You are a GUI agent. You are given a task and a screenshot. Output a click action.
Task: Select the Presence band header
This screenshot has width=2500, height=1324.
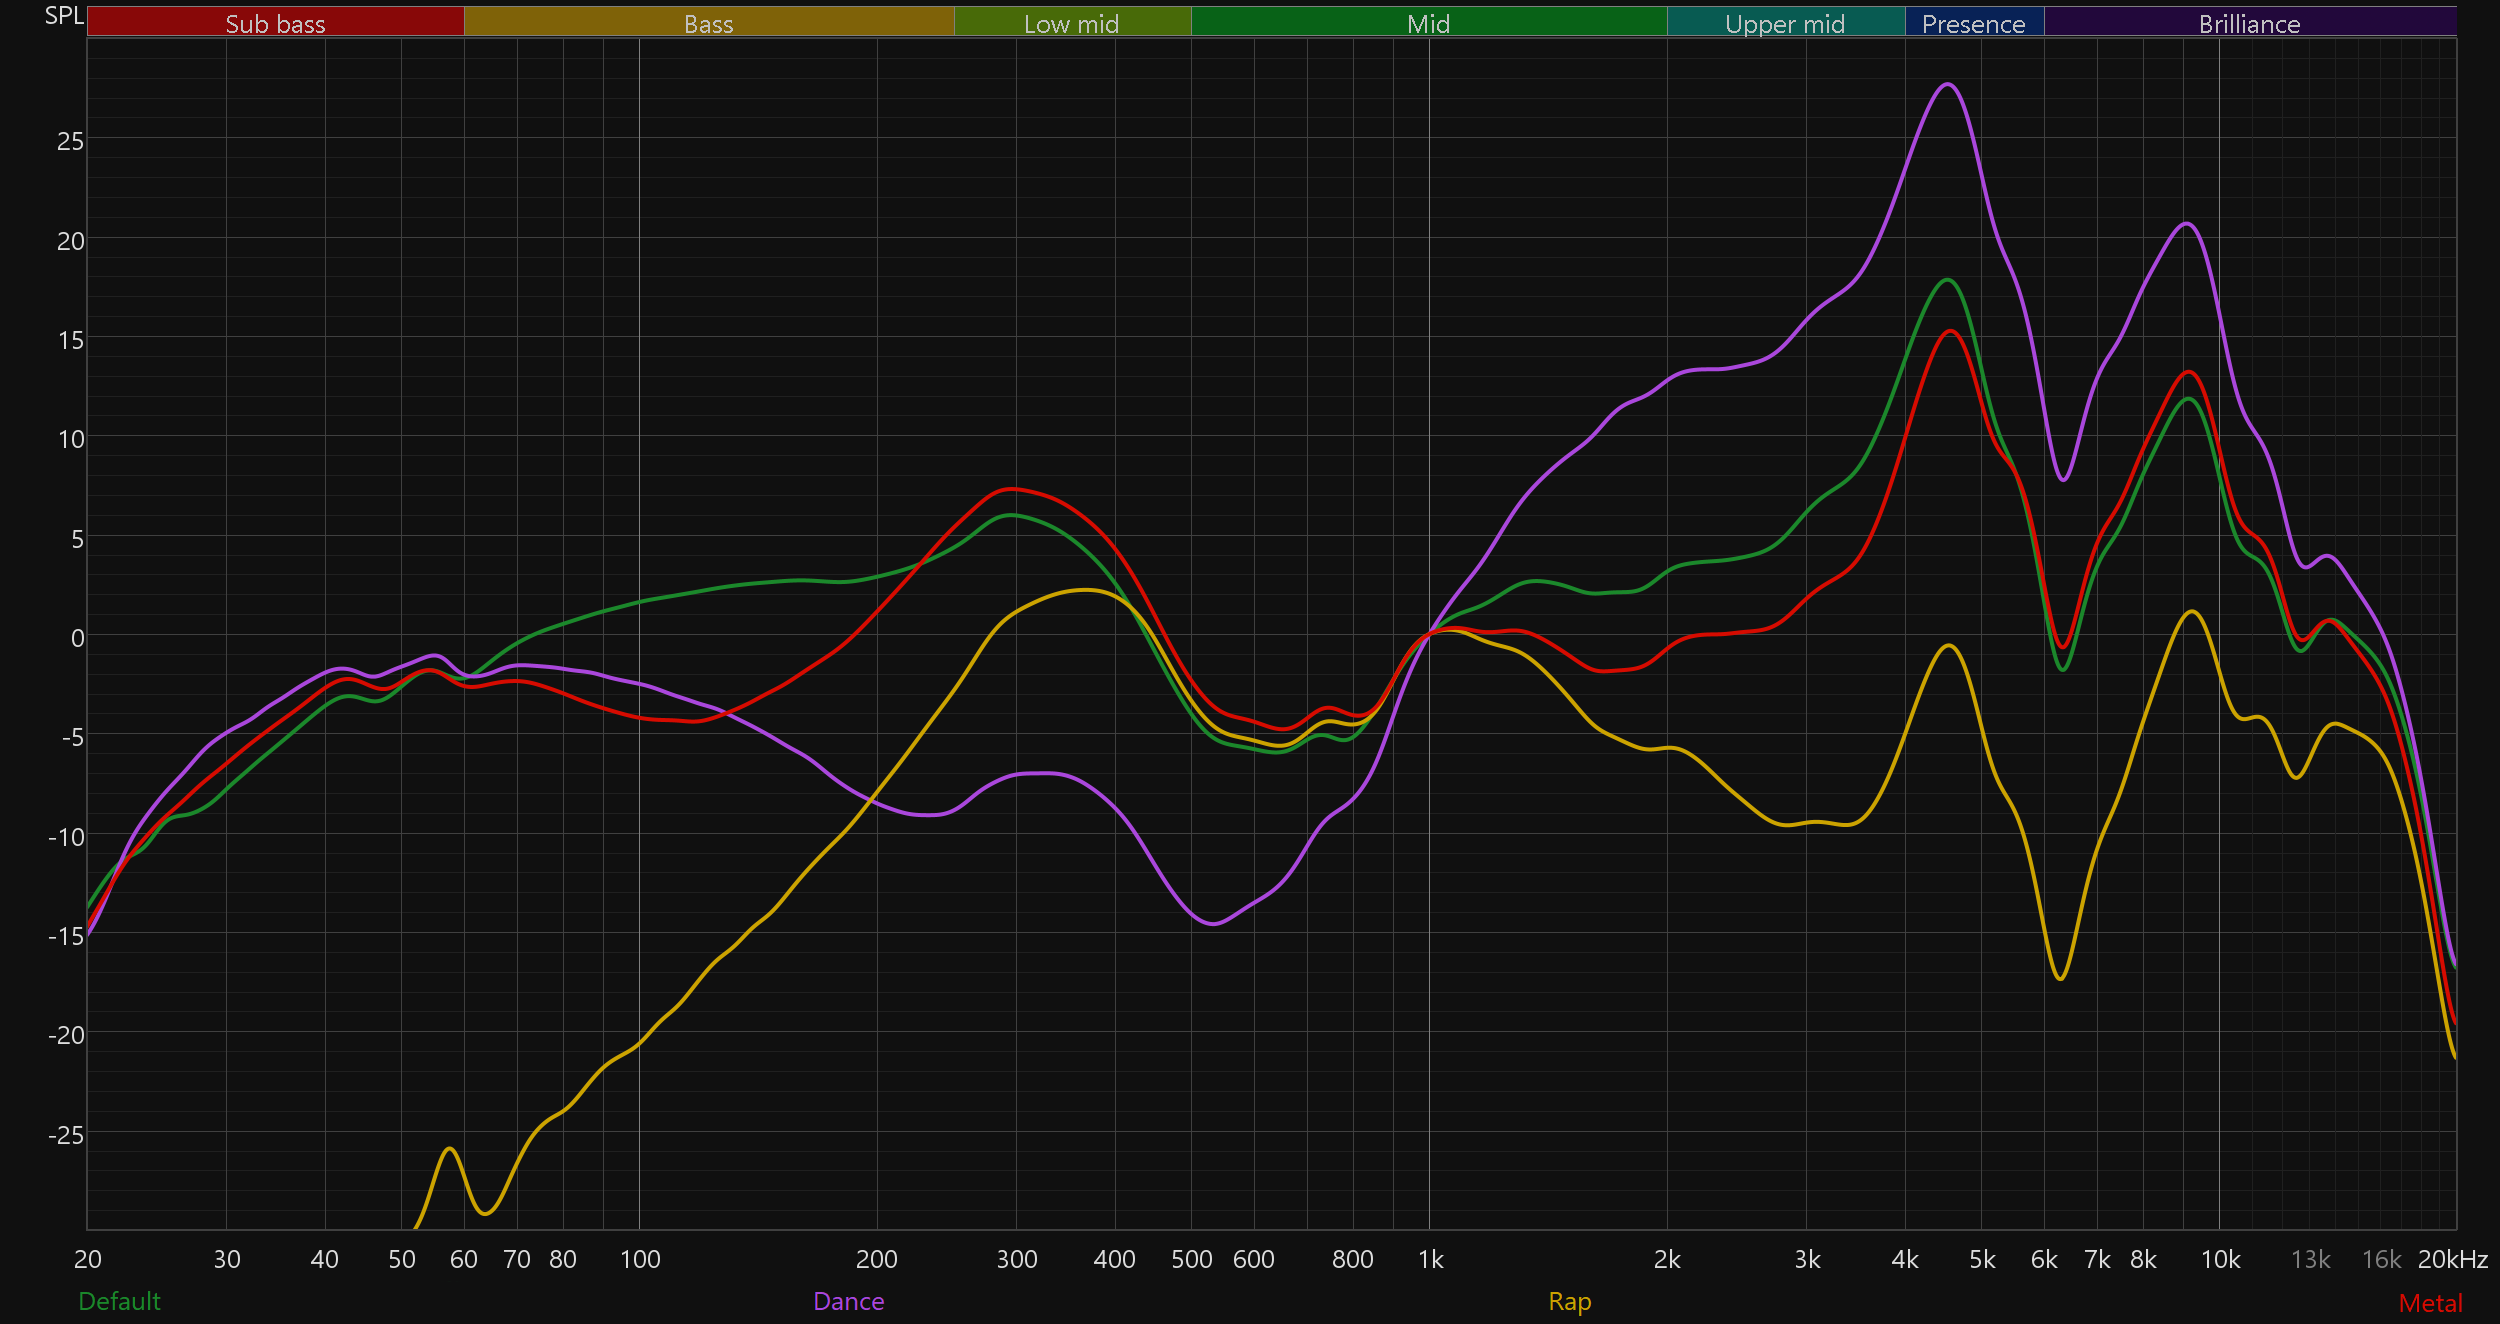[1973, 23]
